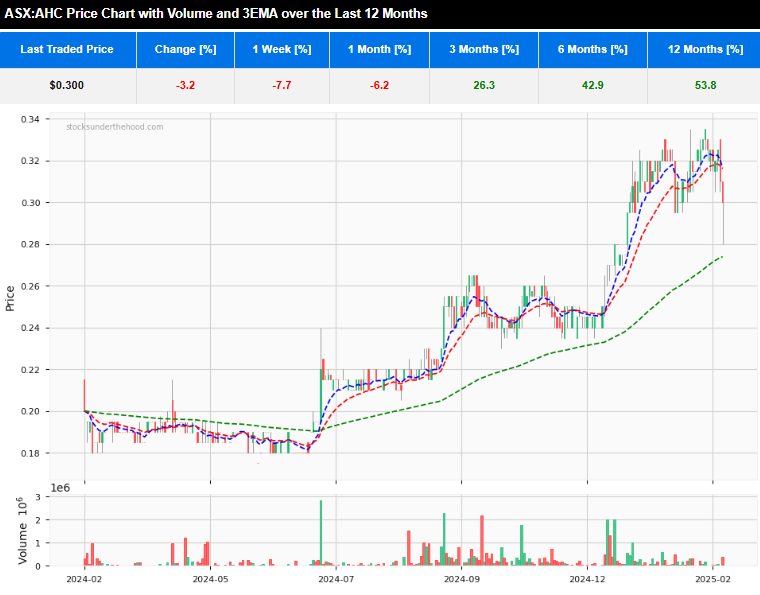Click the Volume 10⁶ axis title
Viewport: 760px width, 595px height.
pyautogui.click(x=22, y=531)
